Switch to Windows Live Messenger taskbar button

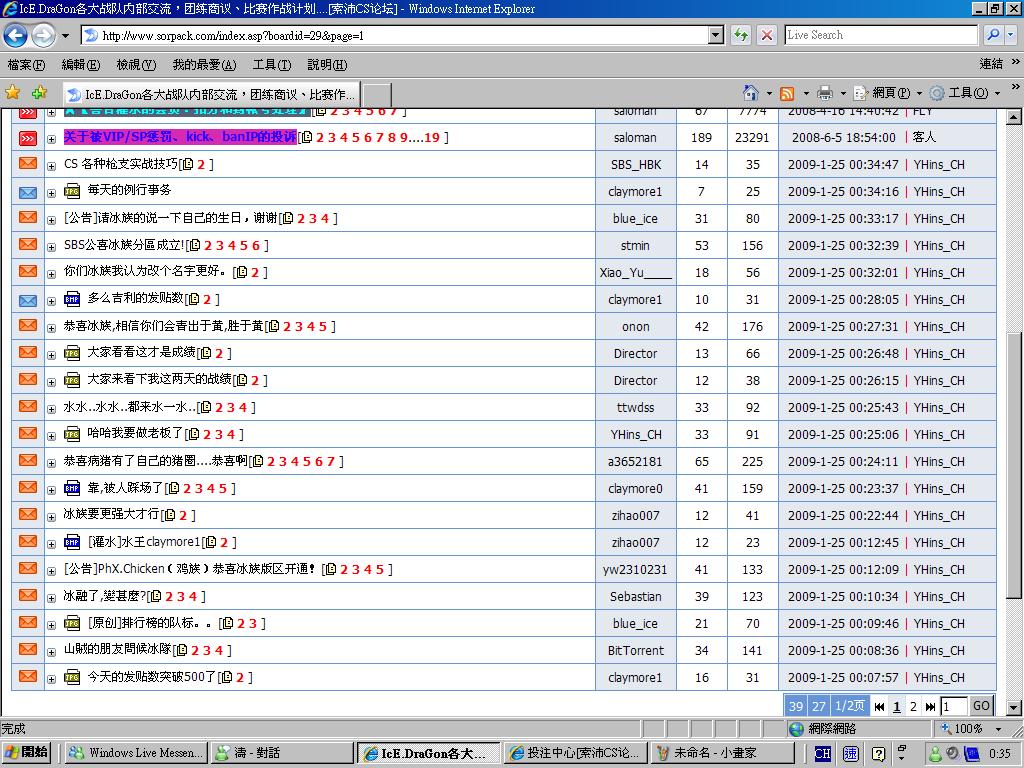point(136,753)
